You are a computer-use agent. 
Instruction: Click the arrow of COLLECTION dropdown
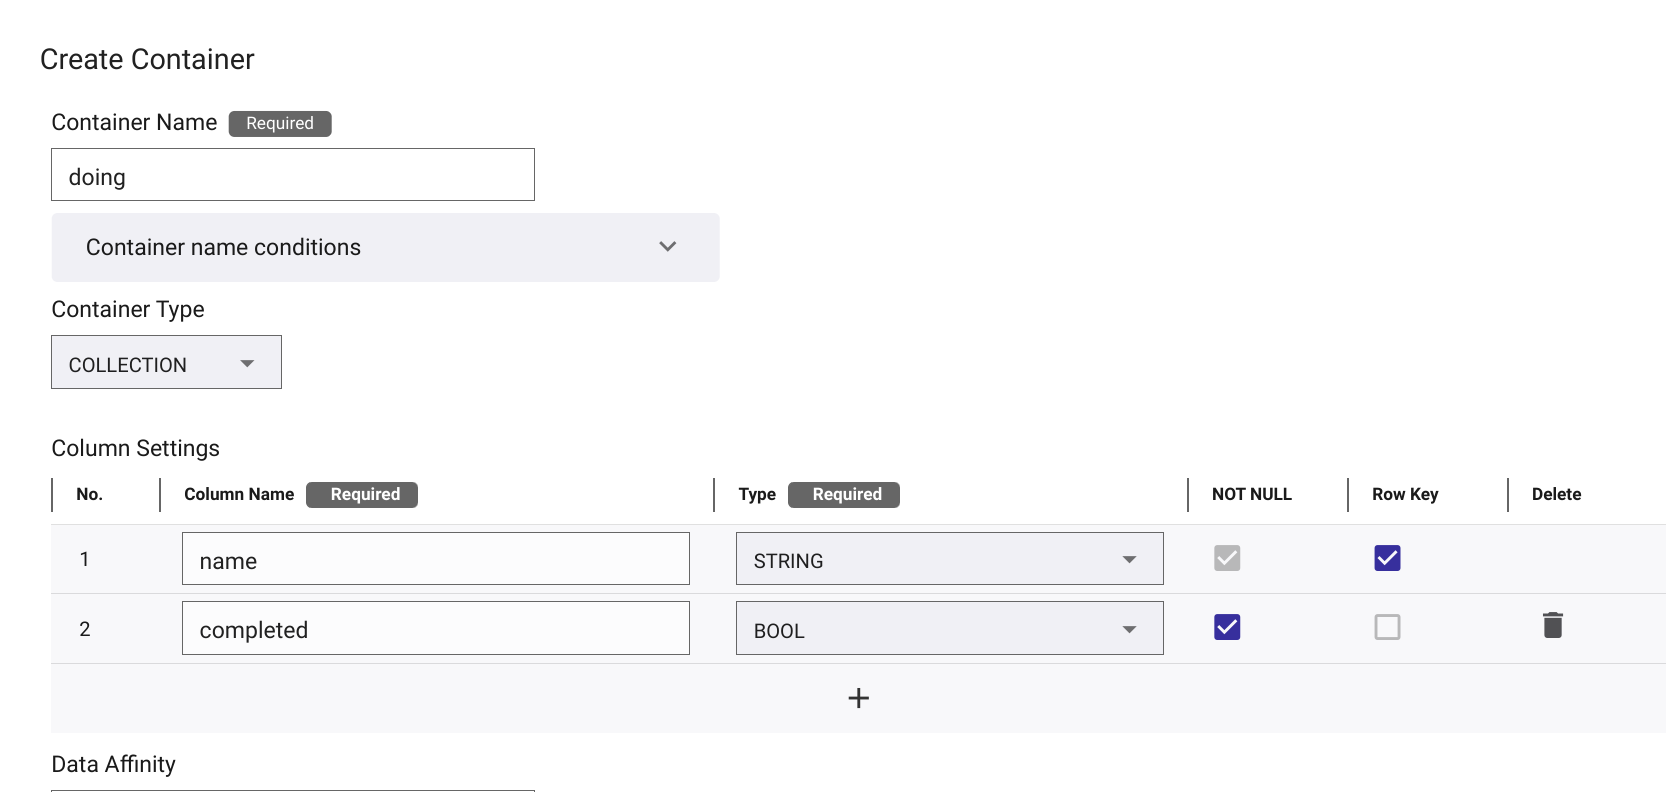(247, 364)
